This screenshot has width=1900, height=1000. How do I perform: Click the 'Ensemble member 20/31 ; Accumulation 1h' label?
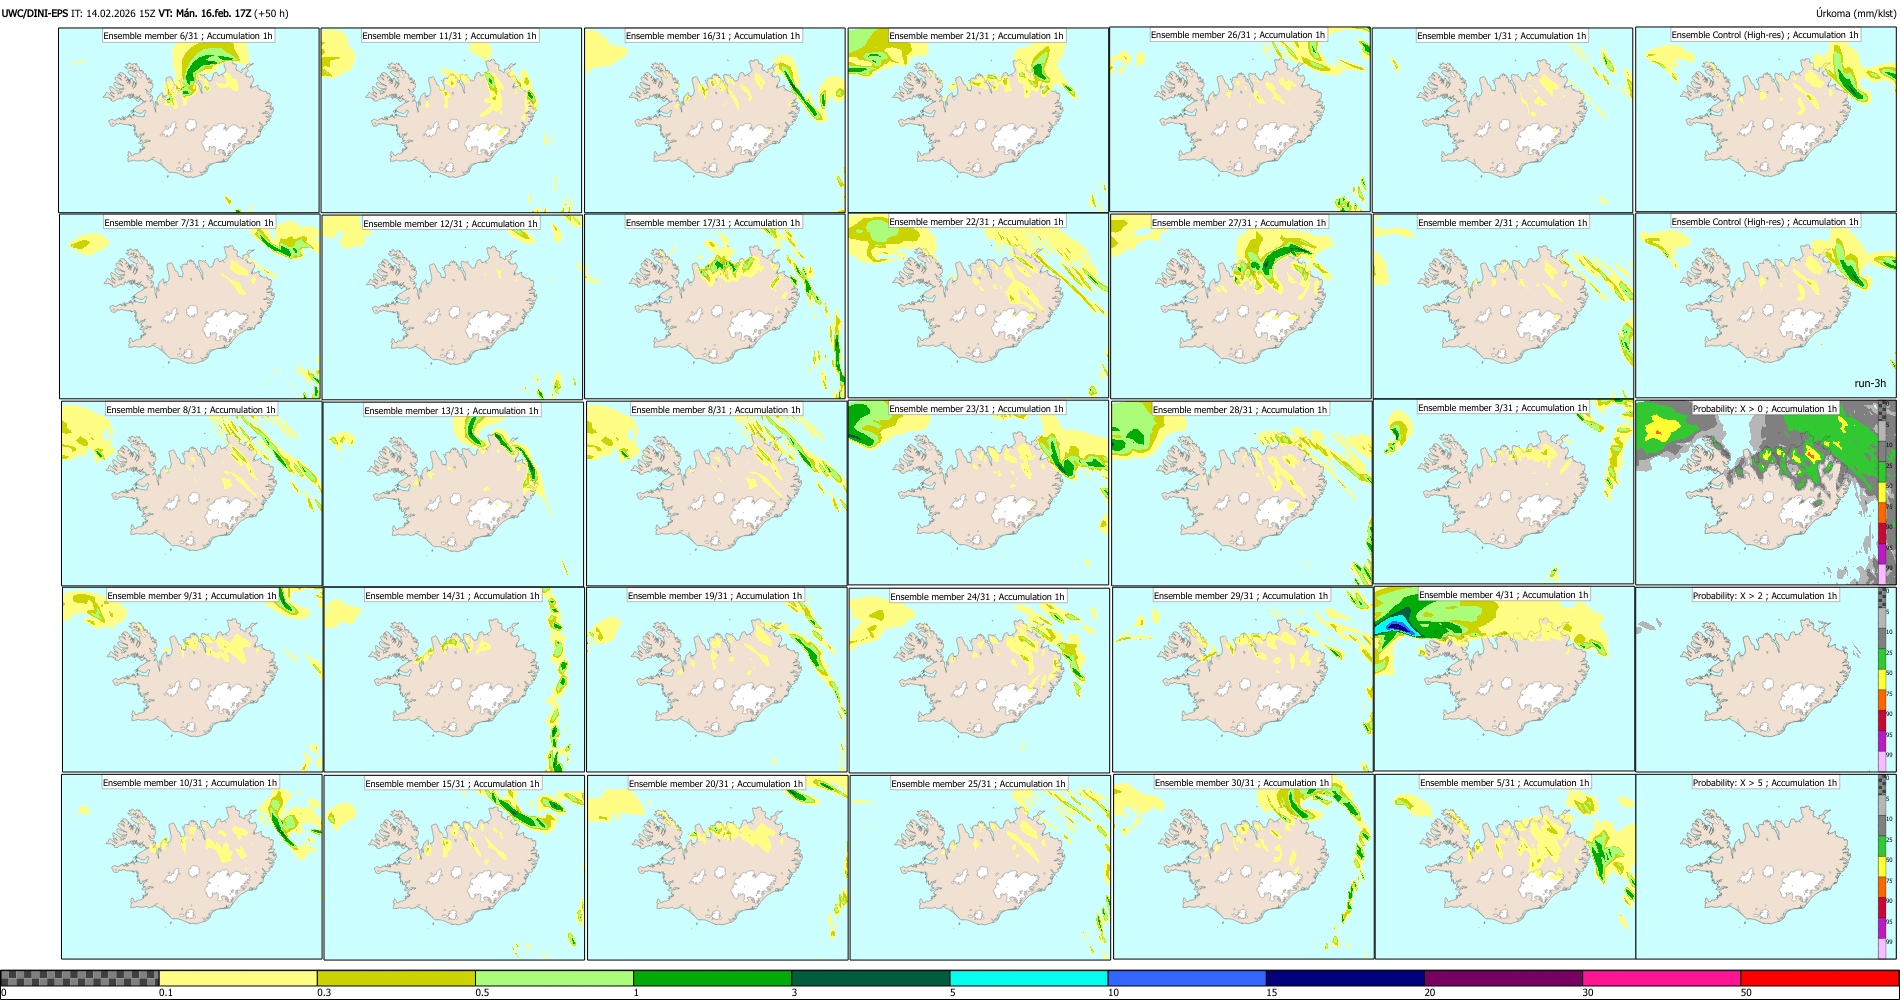tap(716, 784)
